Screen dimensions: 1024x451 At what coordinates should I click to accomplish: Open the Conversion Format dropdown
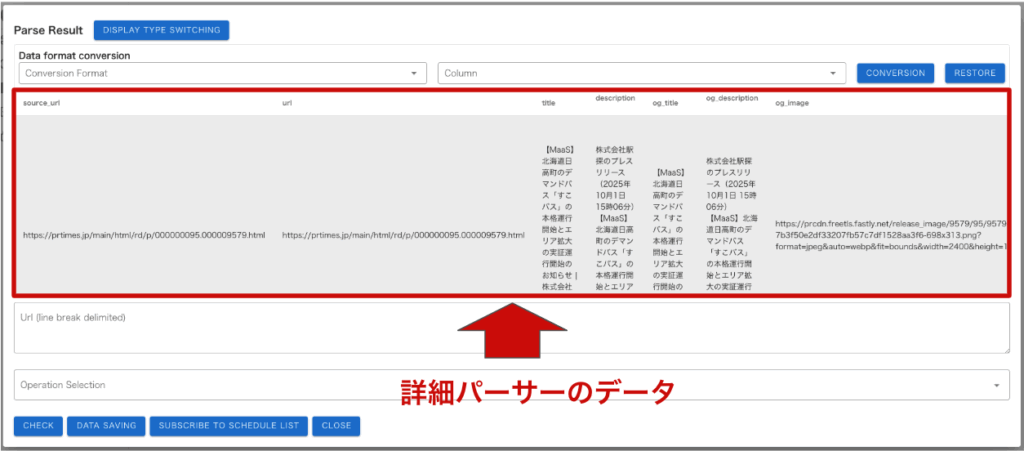click(222, 73)
